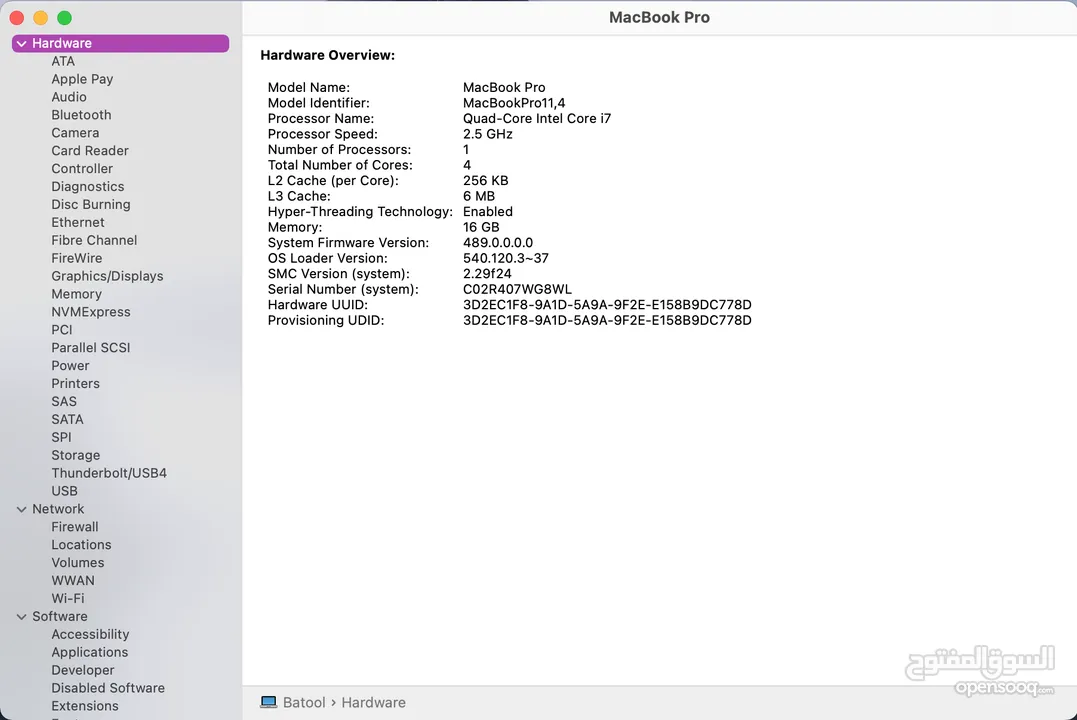The width and height of the screenshot is (1077, 720).
Task: Open Fibre Channel in the sidebar
Action: pyautogui.click(x=94, y=240)
